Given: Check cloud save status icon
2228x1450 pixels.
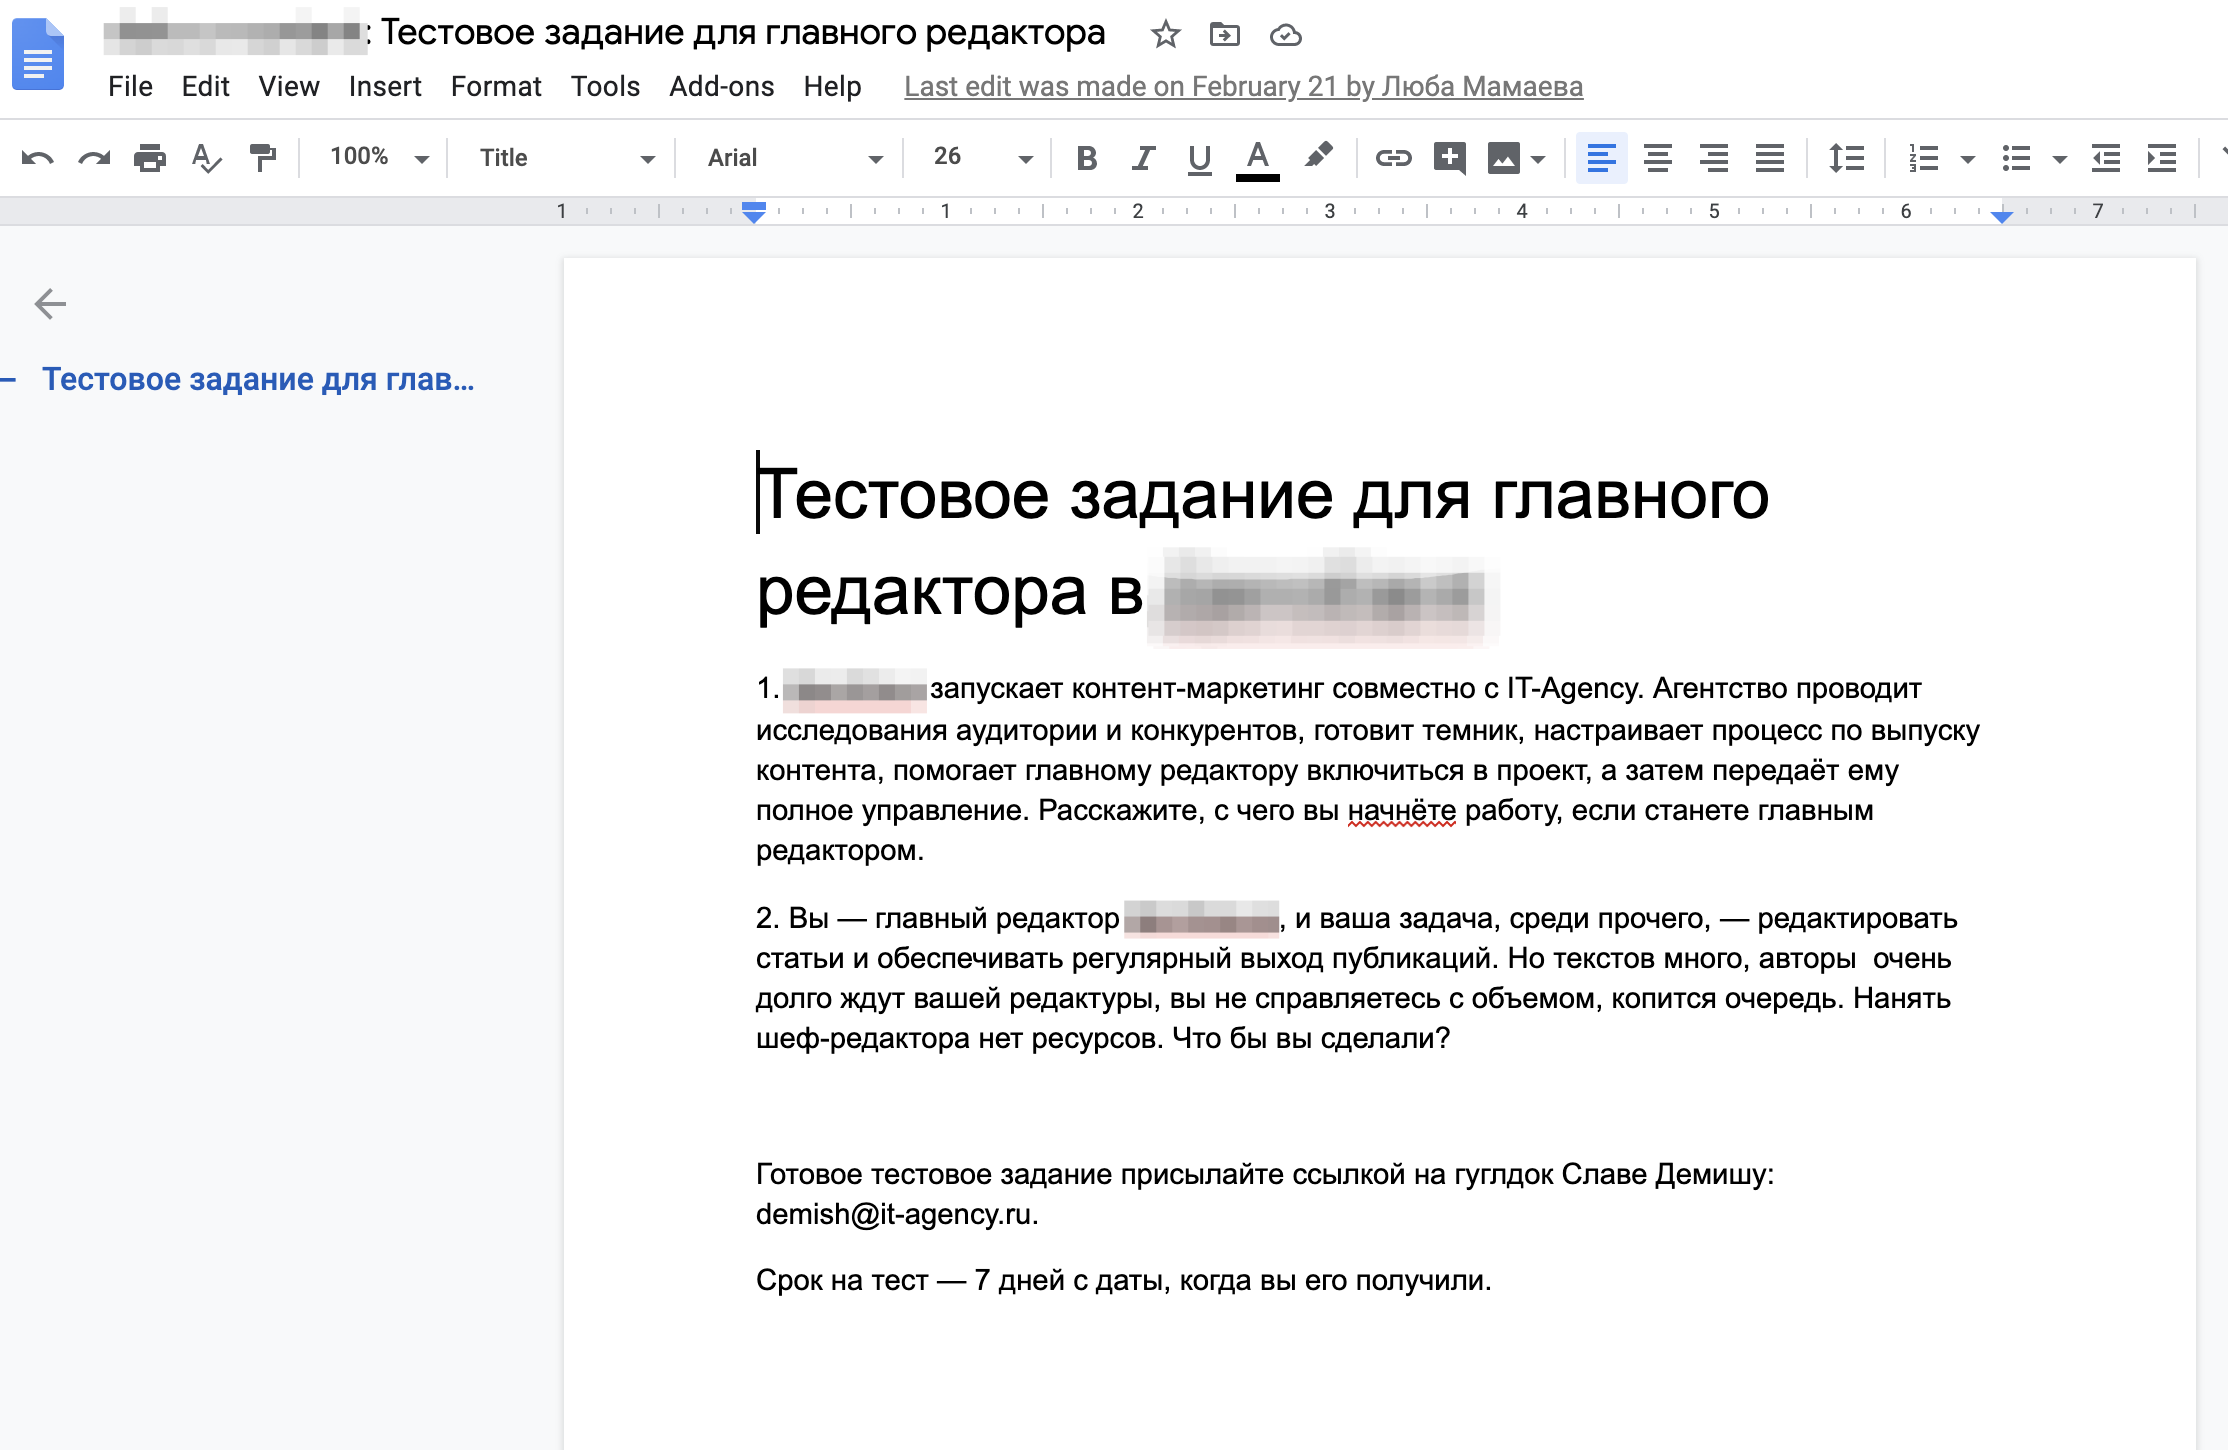Looking at the screenshot, I should (1285, 36).
